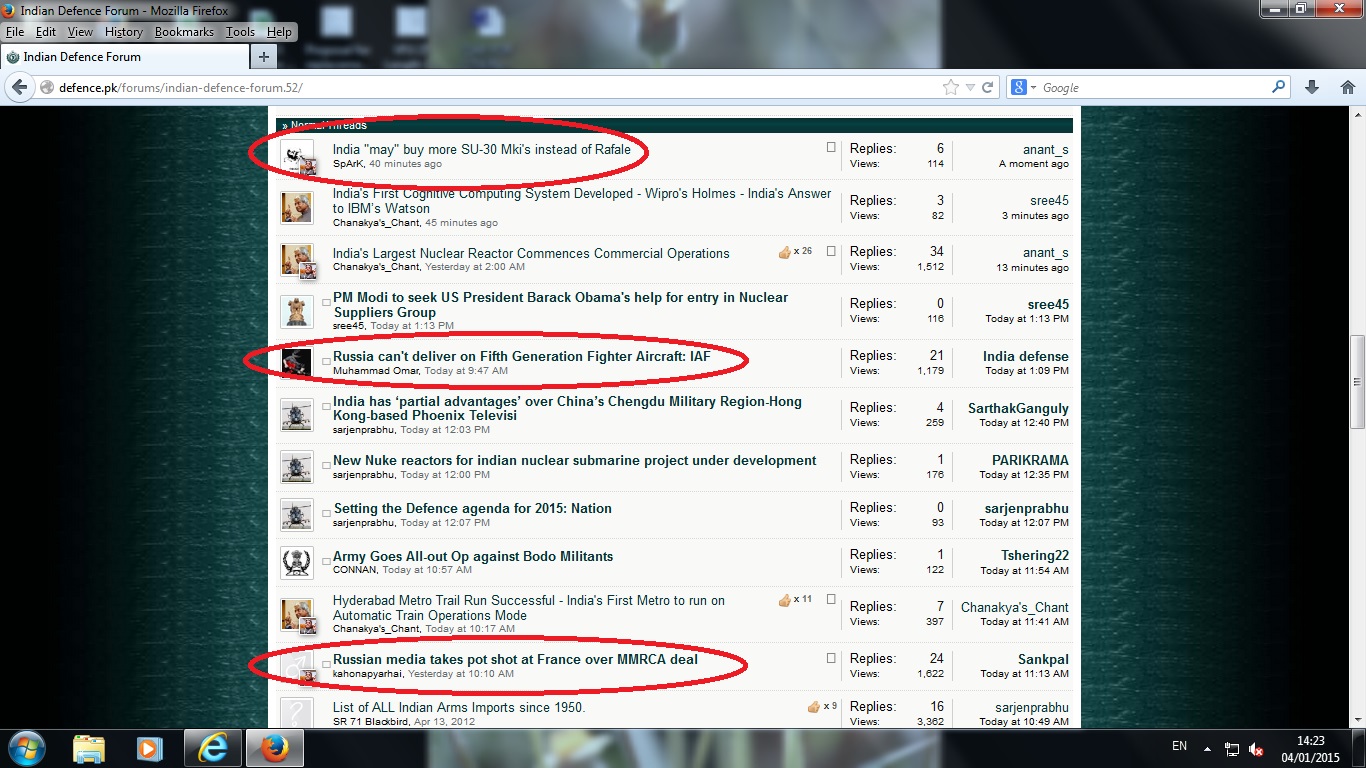Open the Help menu
This screenshot has width=1366, height=768.
click(x=279, y=32)
